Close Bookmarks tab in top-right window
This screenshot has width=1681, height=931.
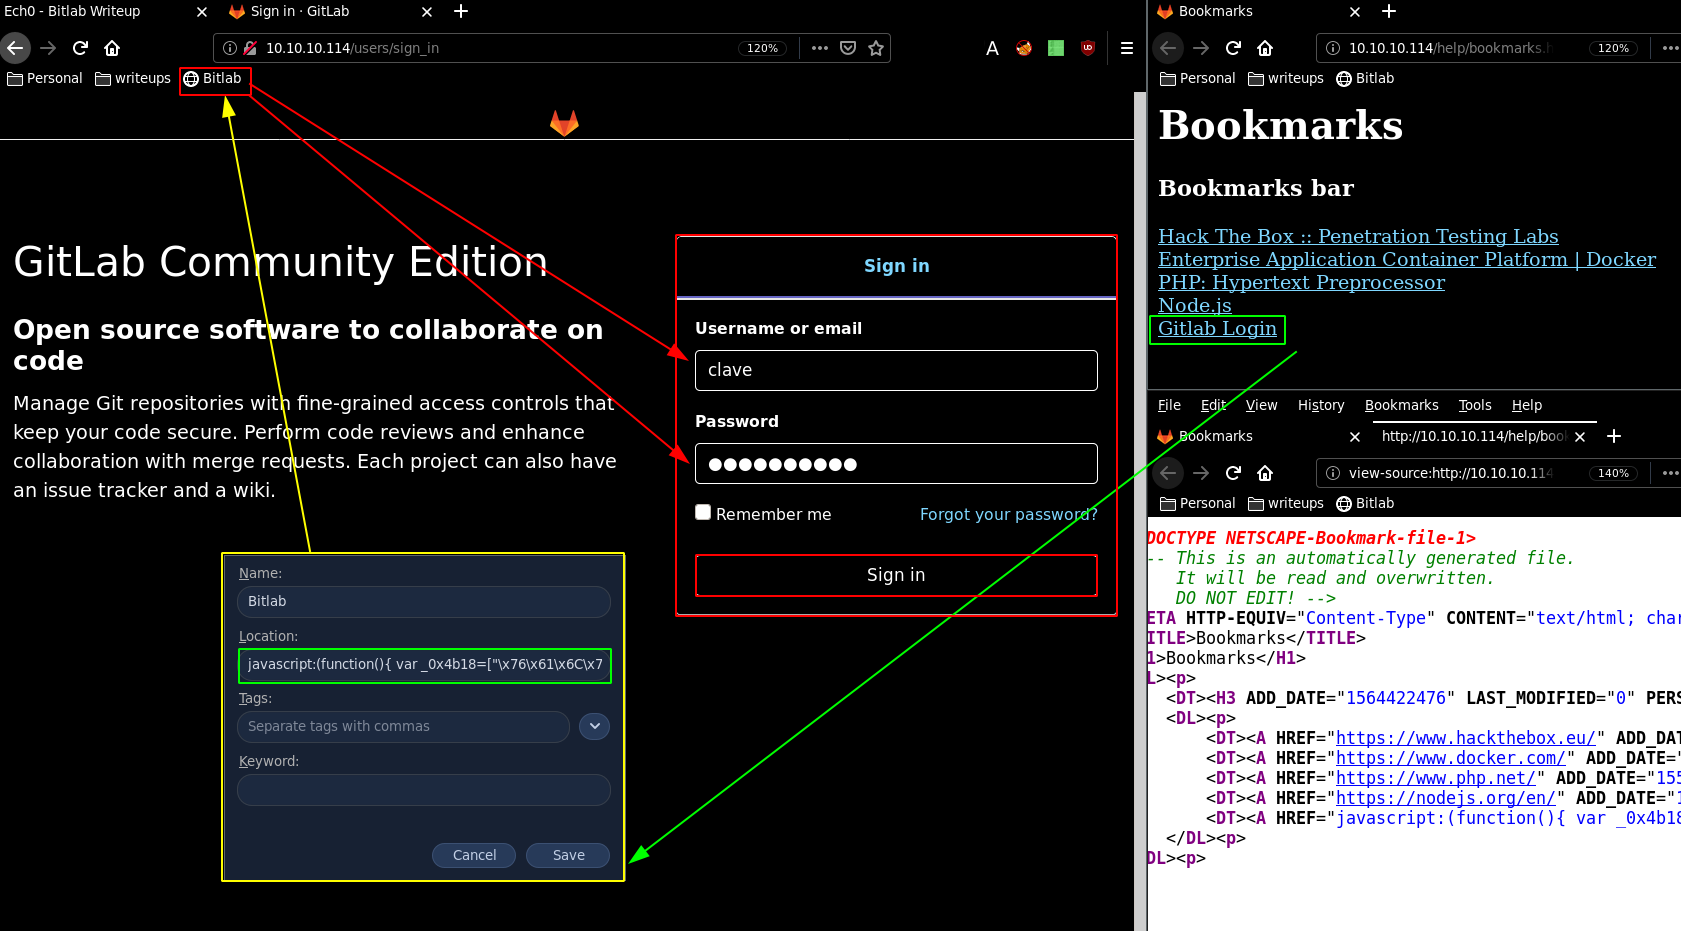[x=1355, y=12]
